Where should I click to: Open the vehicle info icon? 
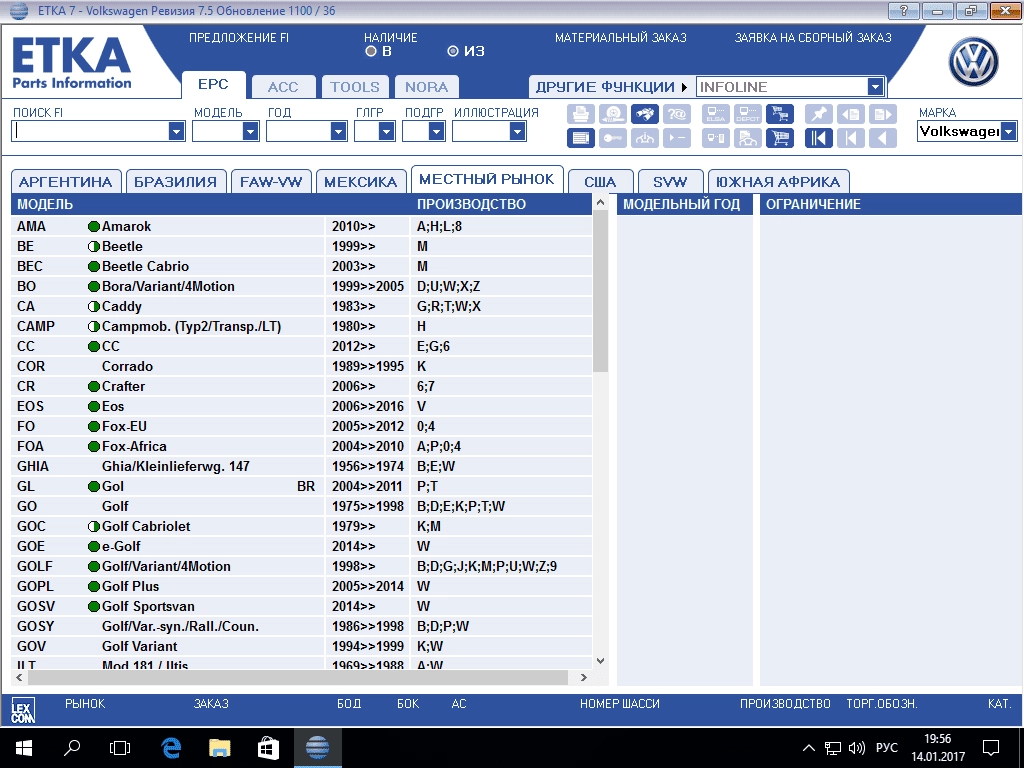tap(645, 138)
